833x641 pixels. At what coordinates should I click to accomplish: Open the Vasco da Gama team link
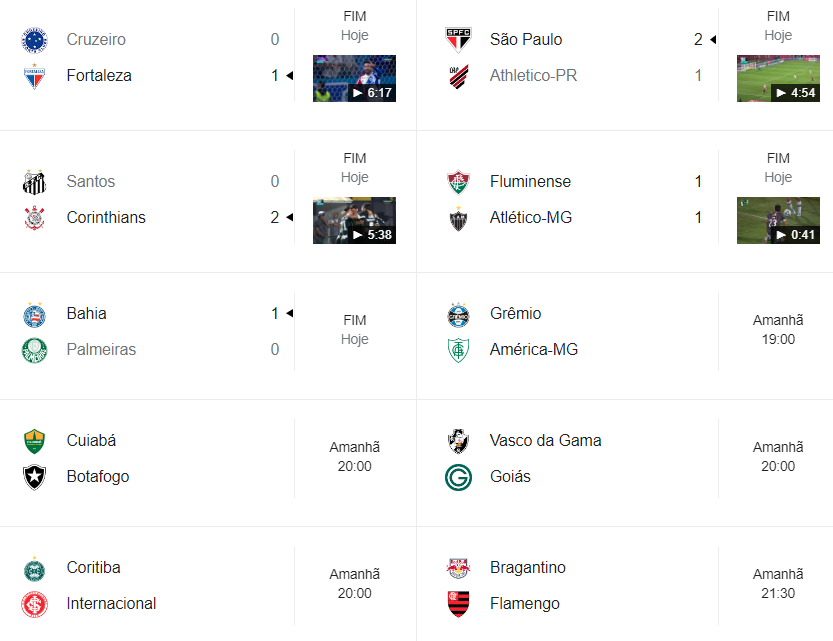(545, 441)
